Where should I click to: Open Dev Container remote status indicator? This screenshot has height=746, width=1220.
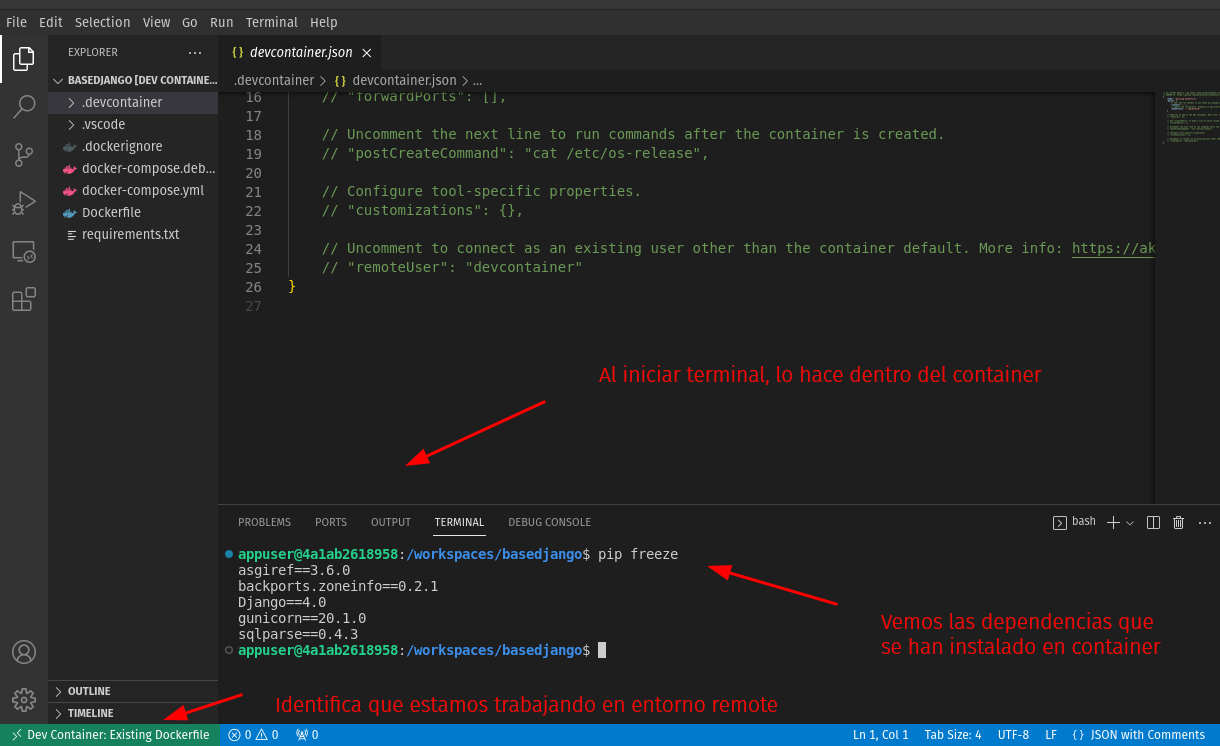click(109, 735)
